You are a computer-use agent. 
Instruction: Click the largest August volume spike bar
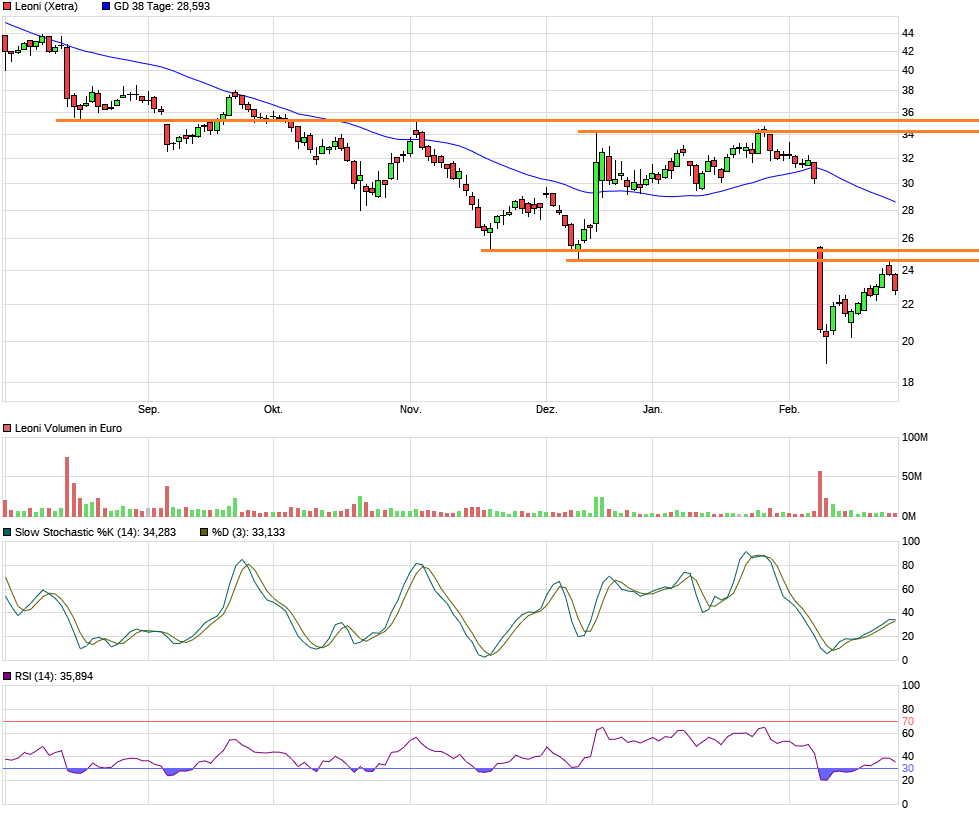(67, 487)
